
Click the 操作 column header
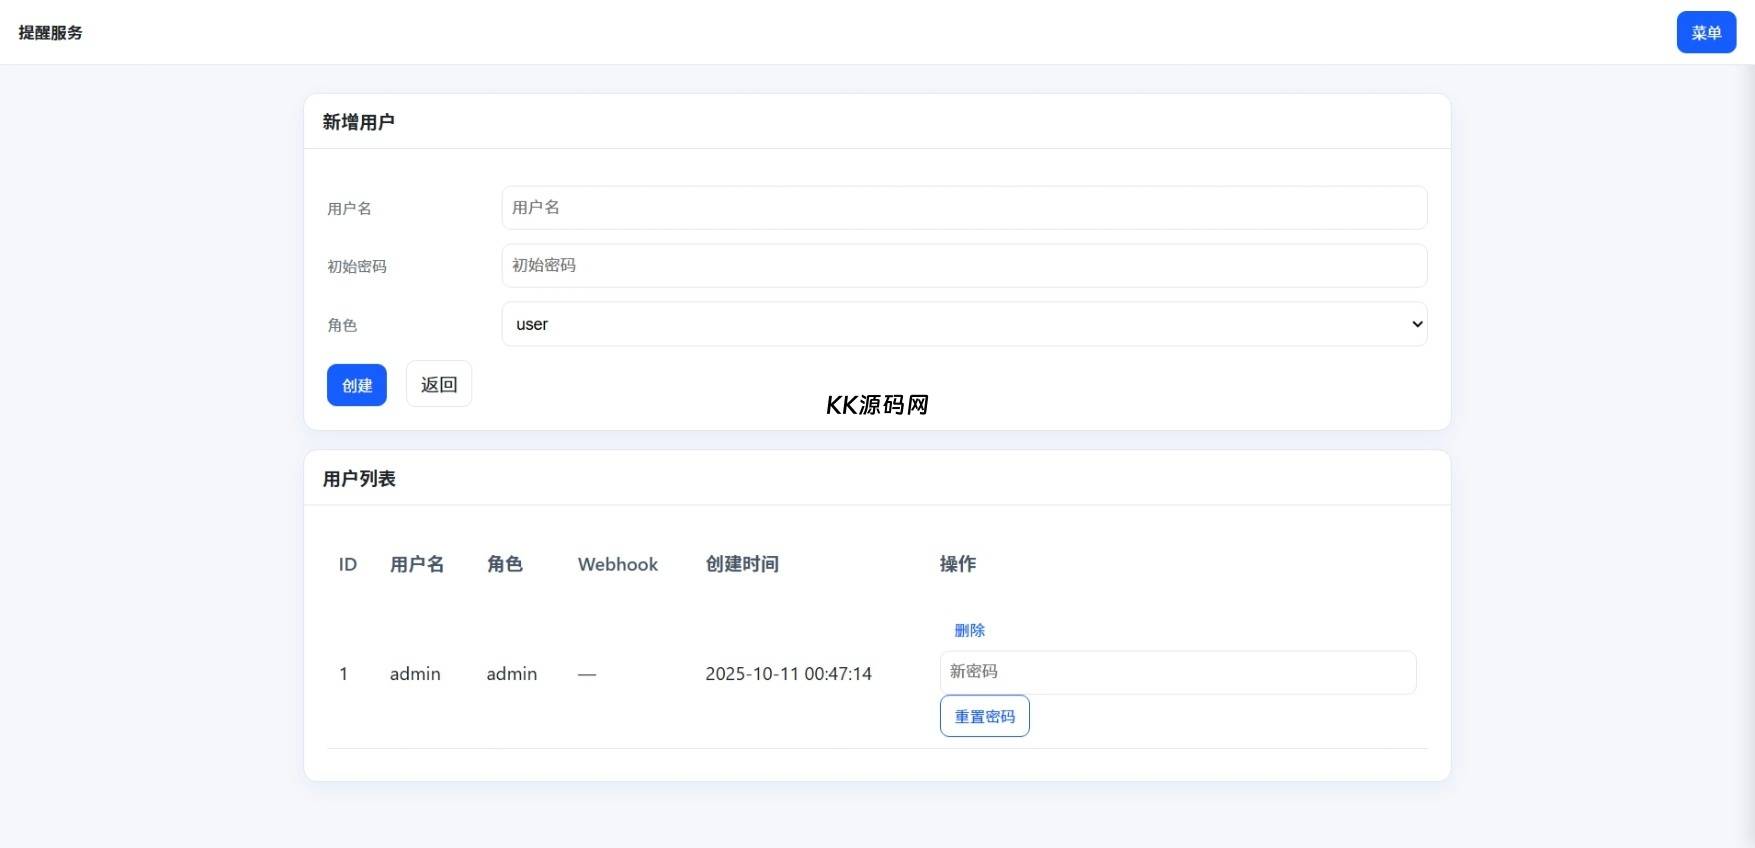pos(957,565)
